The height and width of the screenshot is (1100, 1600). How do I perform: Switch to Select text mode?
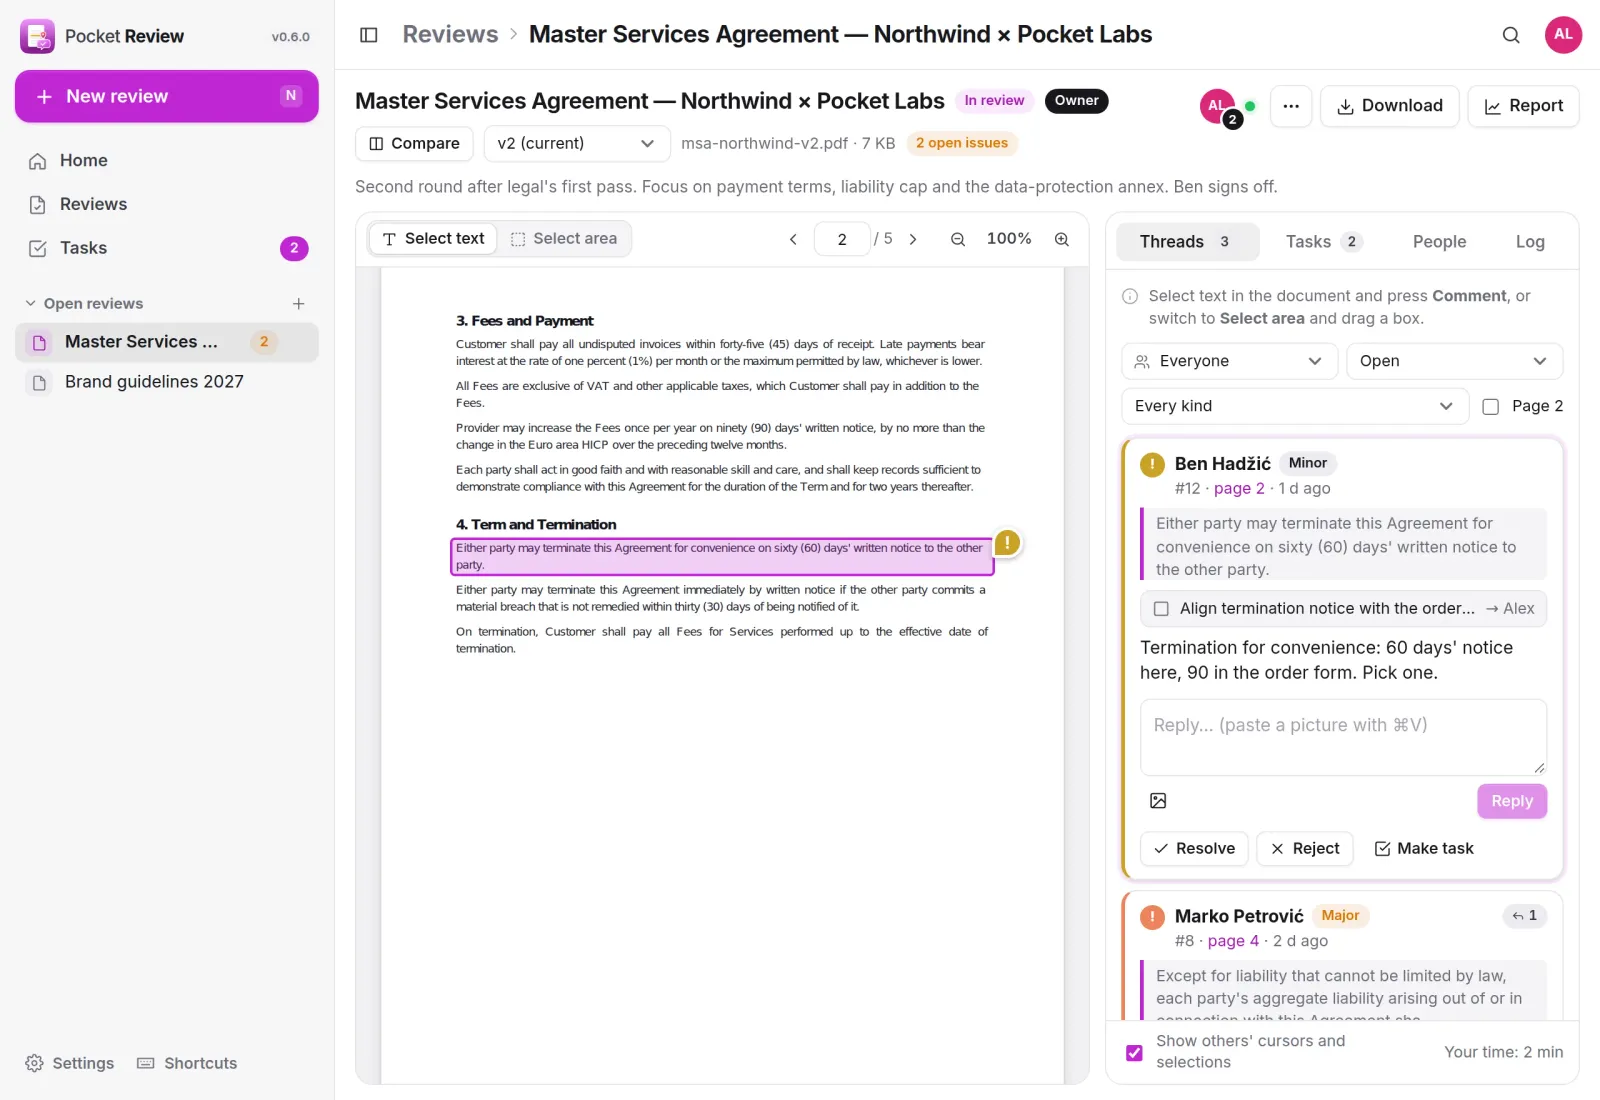(433, 239)
